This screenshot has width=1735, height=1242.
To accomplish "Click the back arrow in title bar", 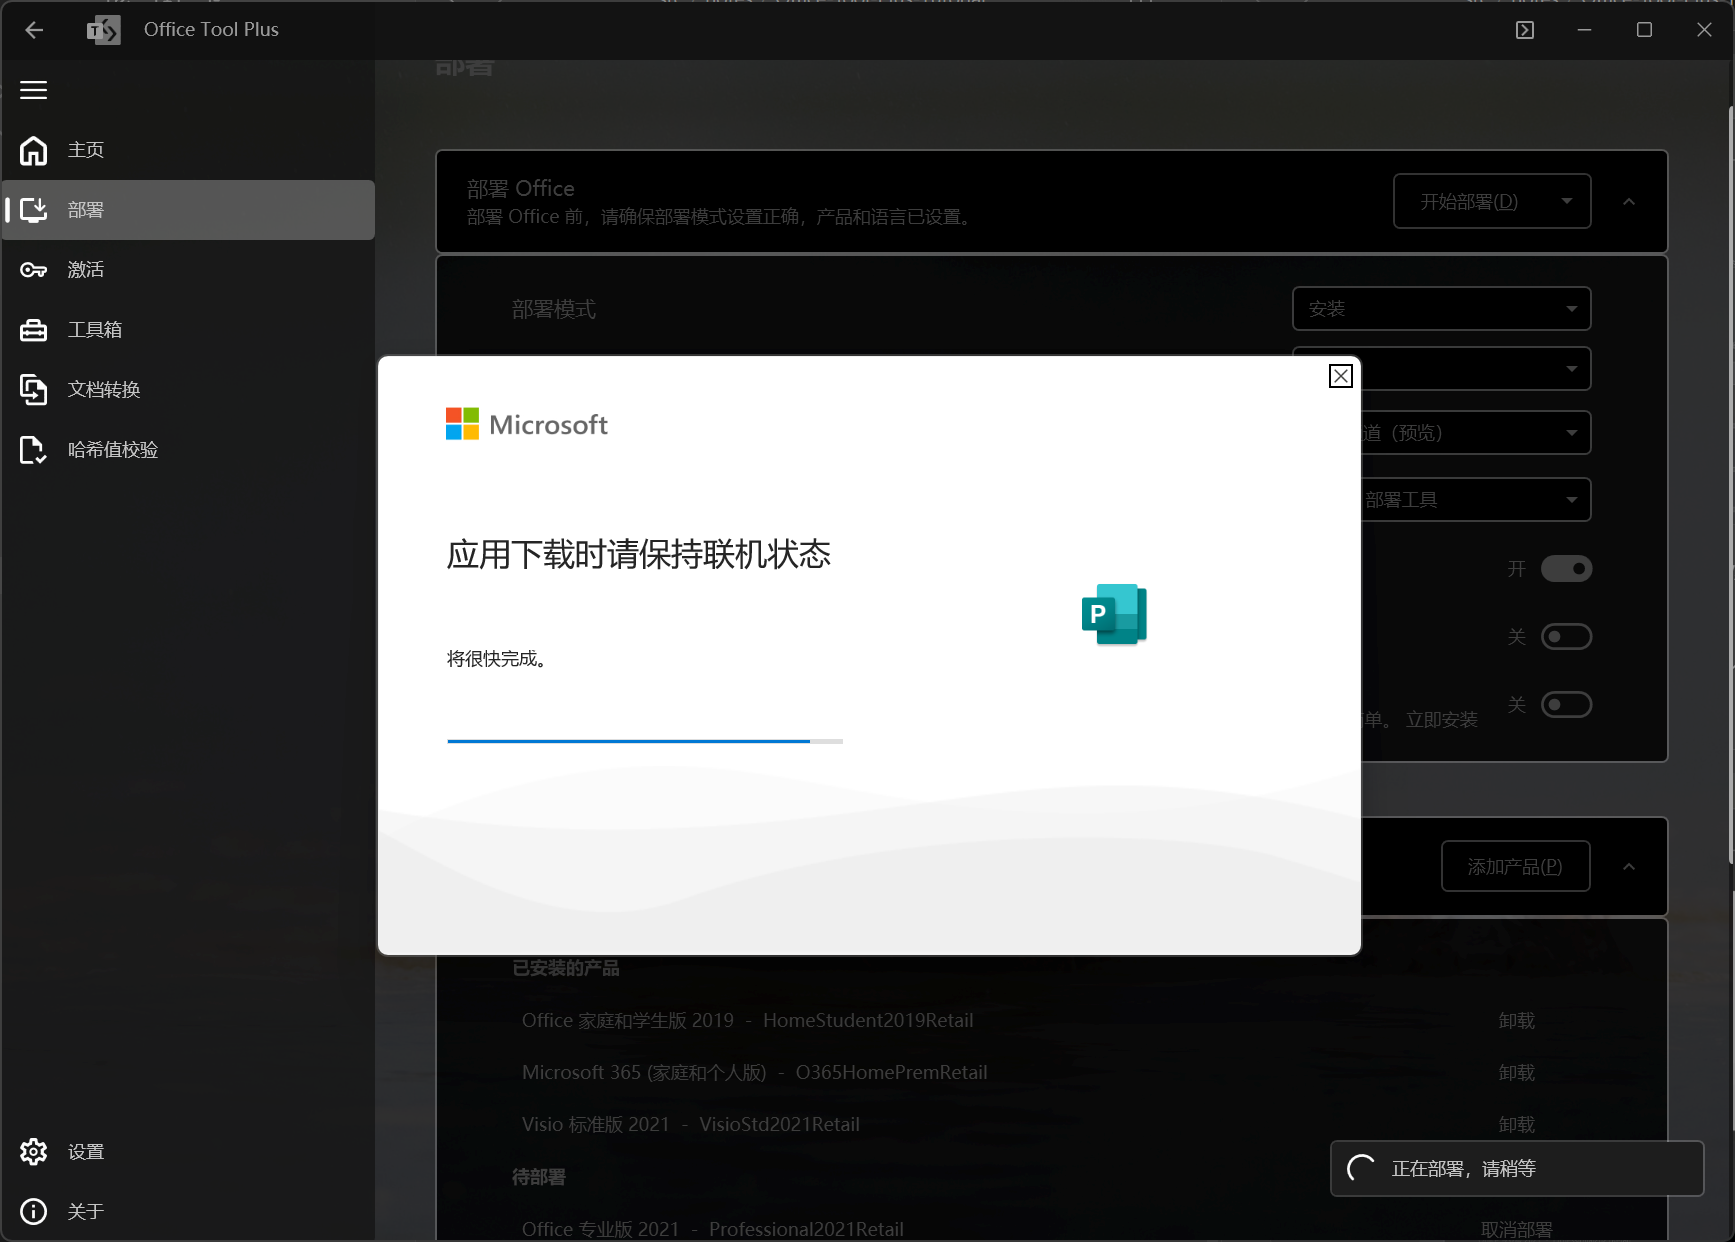I will point(34,30).
